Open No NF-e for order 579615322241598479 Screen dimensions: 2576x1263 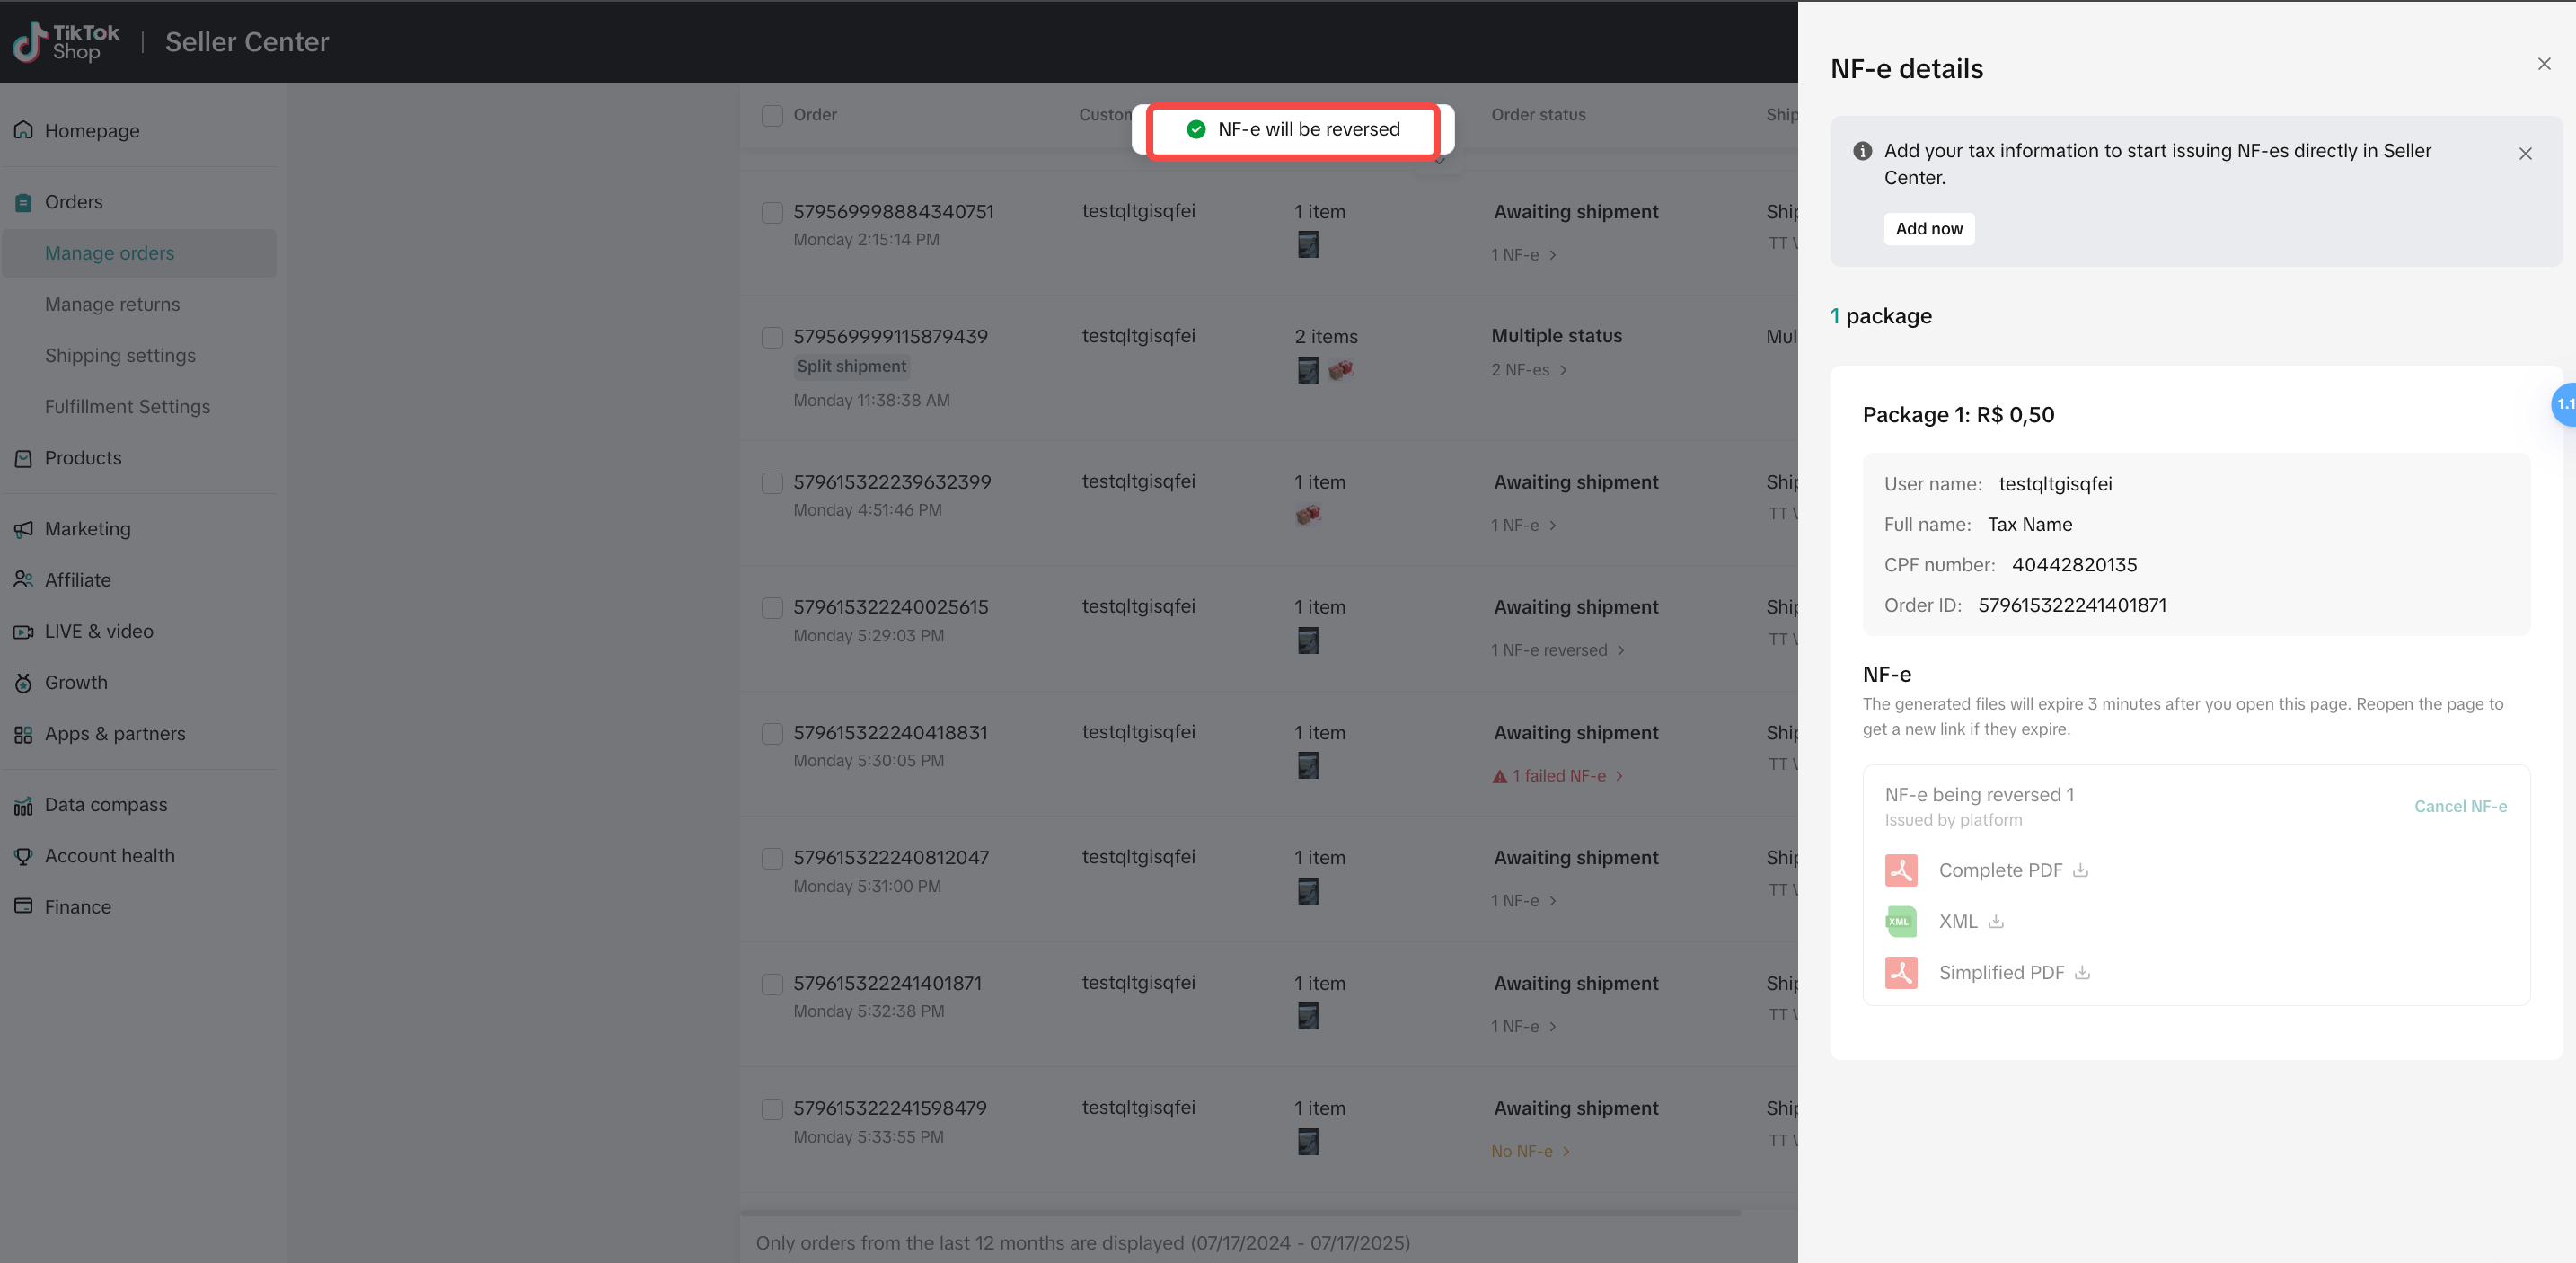pyautogui.click(x=1531, y=1152)
